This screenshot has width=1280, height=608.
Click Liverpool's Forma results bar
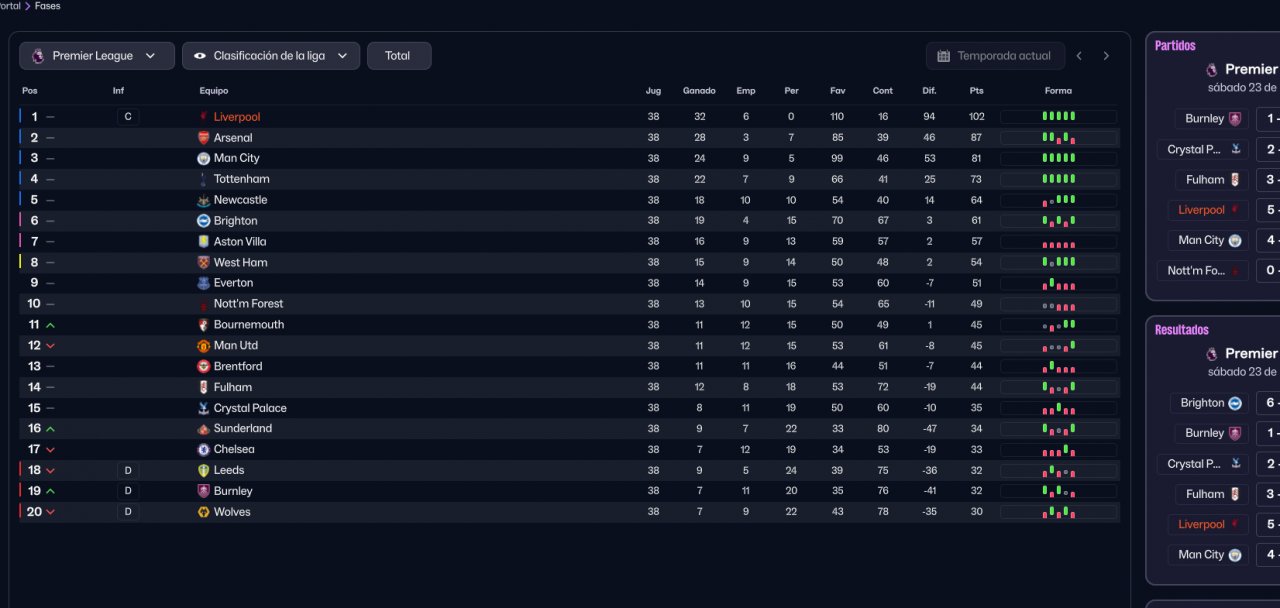(x=1058, y=117)
